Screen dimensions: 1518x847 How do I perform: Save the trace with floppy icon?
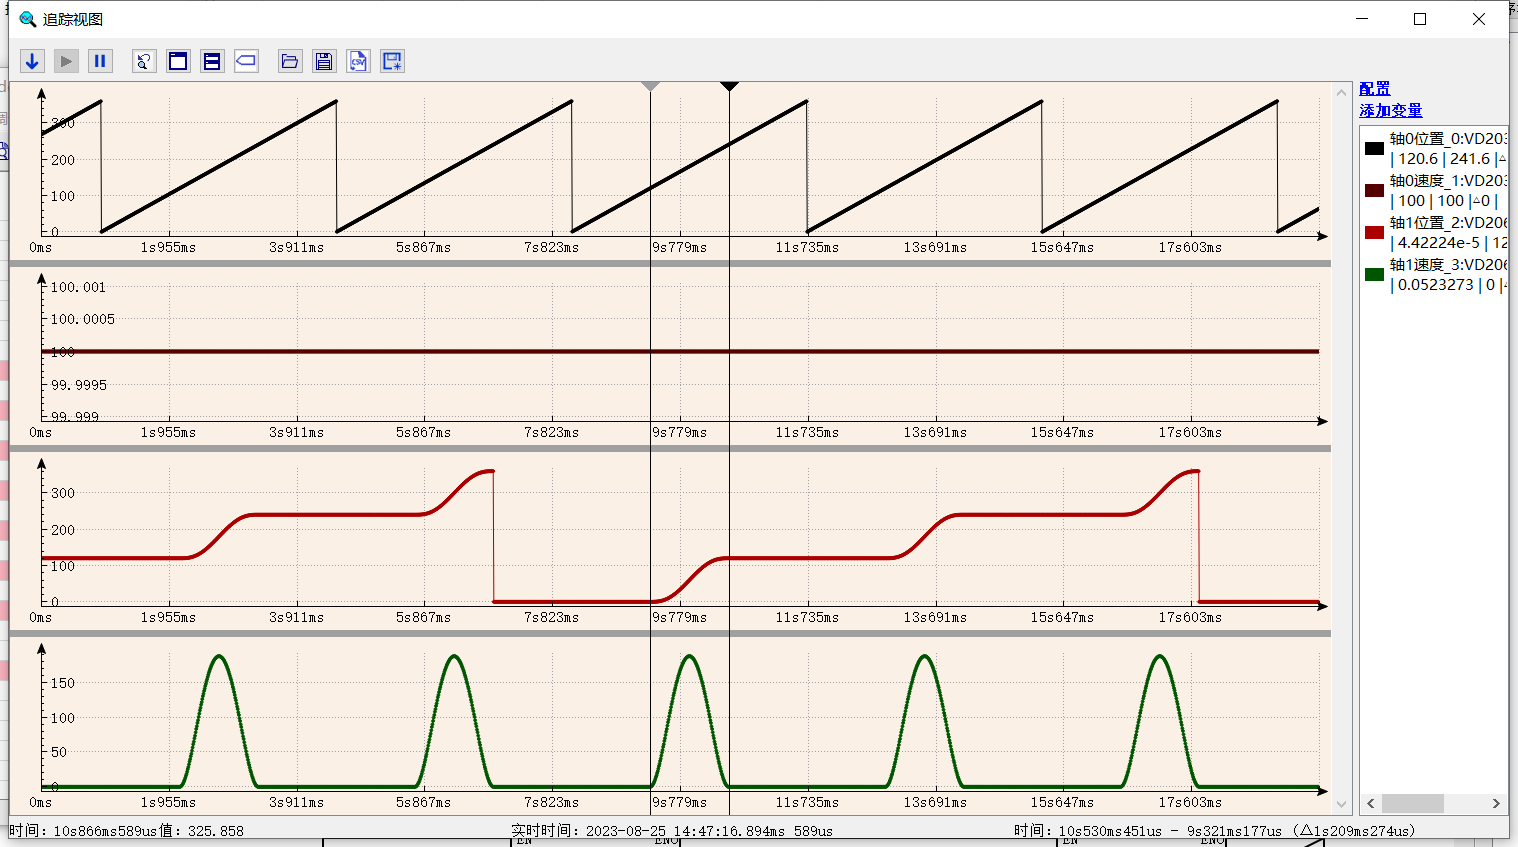[x=324, y=61]
